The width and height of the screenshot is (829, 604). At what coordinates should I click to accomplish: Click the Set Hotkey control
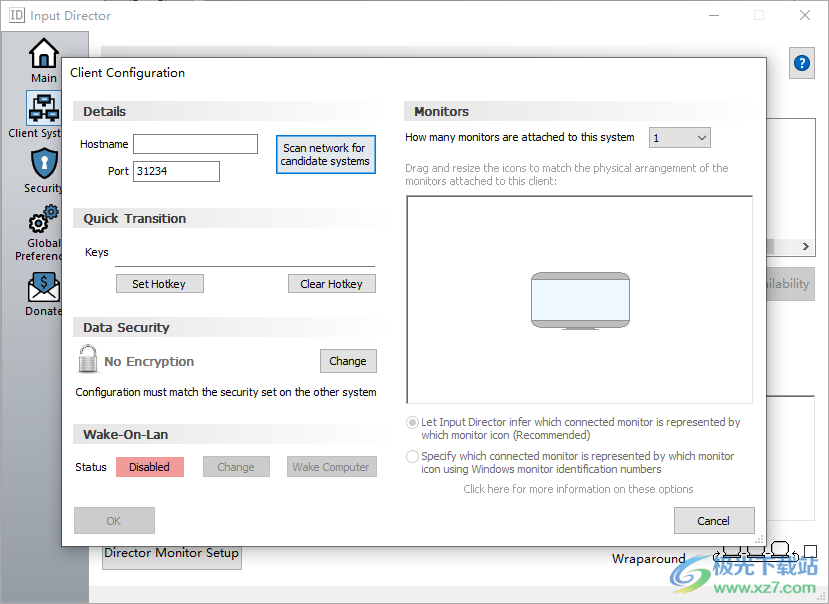[x=159, y=283]
